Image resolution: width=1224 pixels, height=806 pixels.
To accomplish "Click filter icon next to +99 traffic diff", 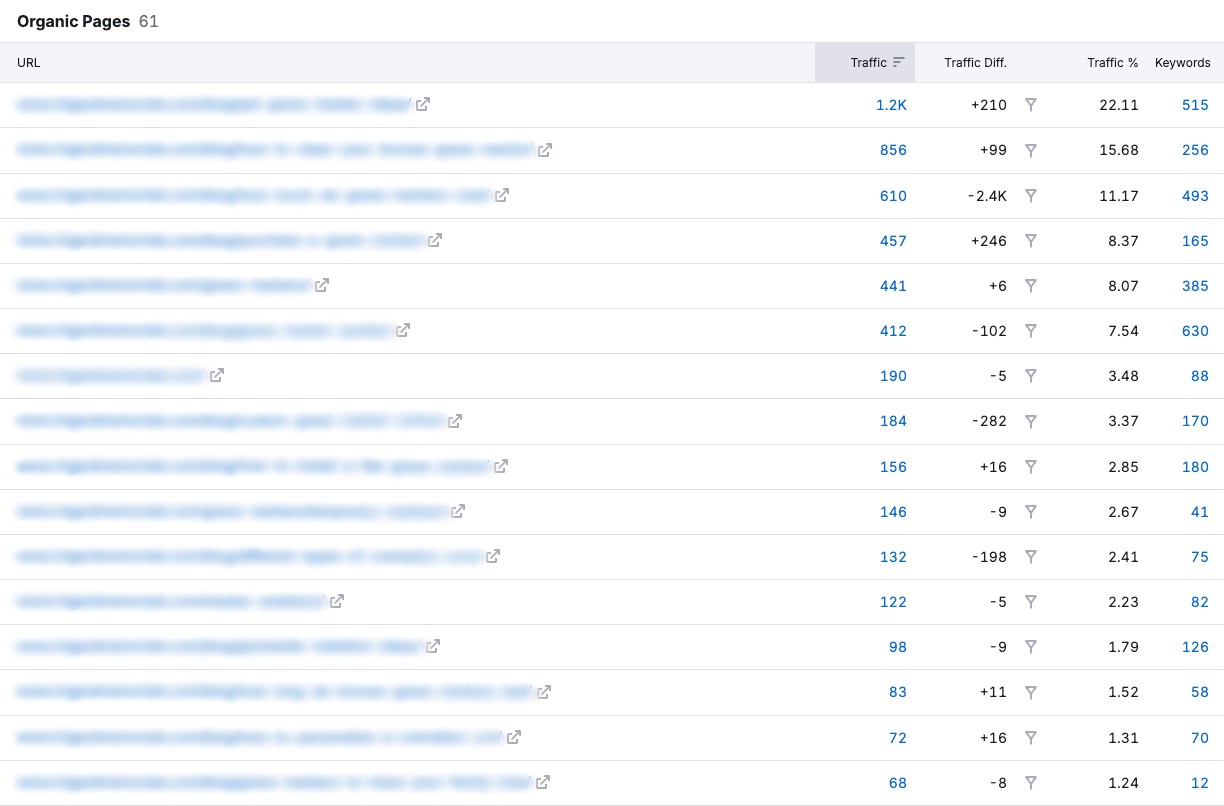I will pos(1031,150).
